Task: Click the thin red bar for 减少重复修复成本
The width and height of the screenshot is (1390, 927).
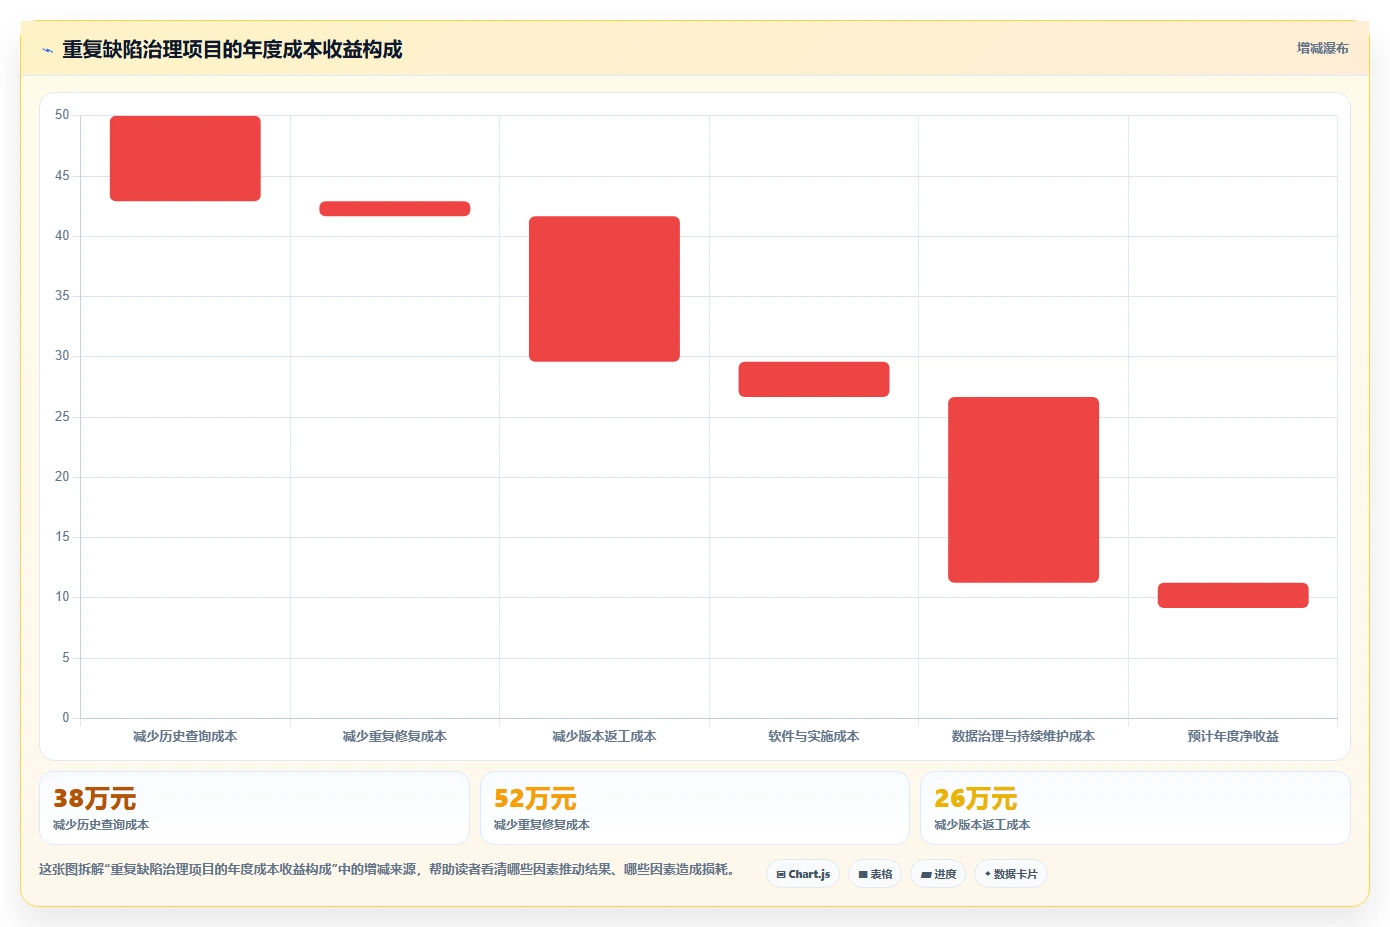Action: pos(395,208)
